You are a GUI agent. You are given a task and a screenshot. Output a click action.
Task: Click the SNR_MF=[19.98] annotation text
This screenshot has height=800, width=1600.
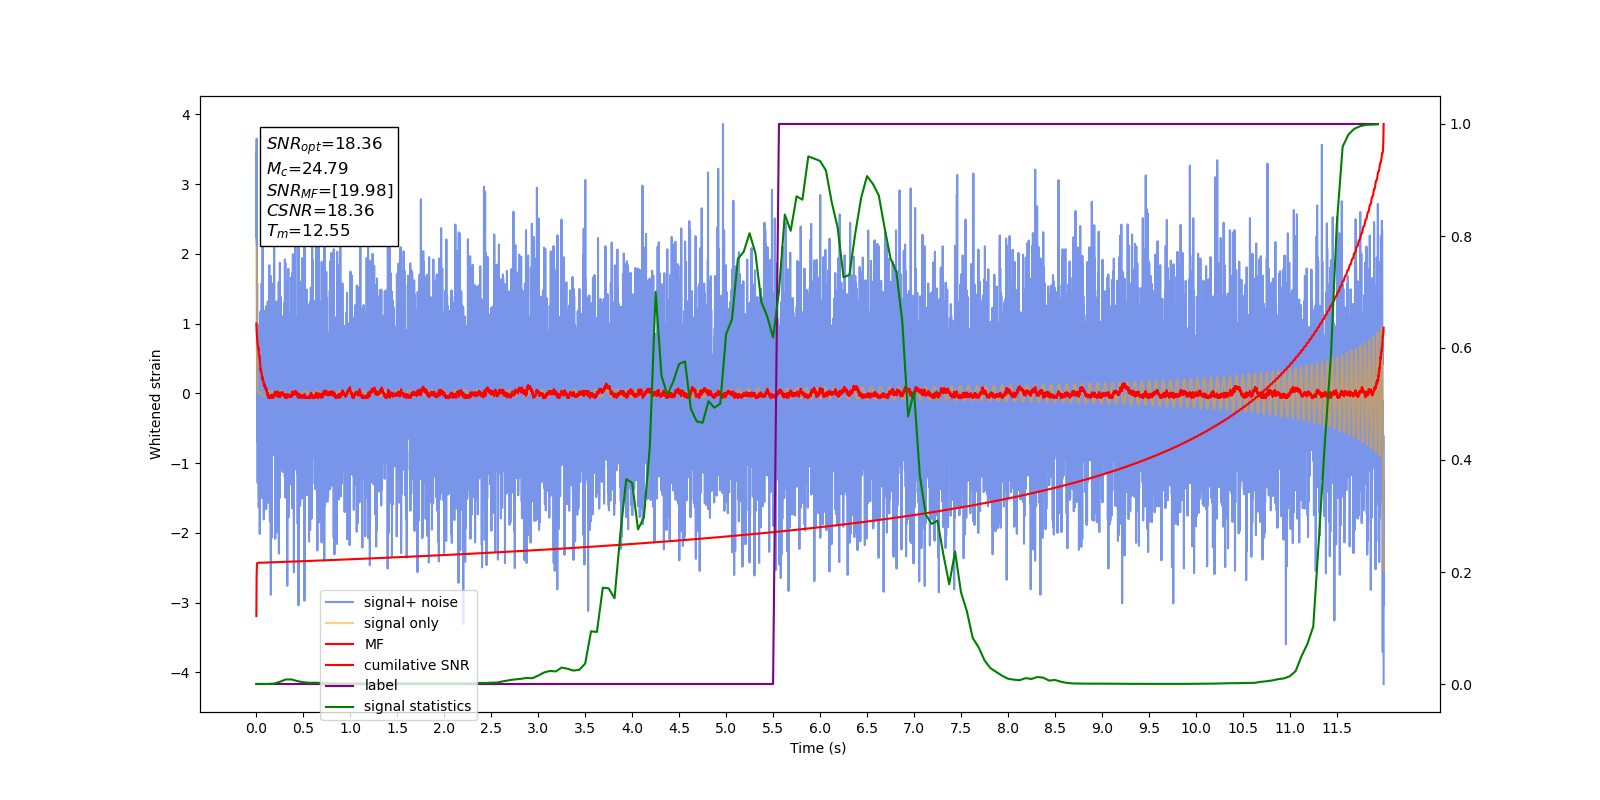330,190
